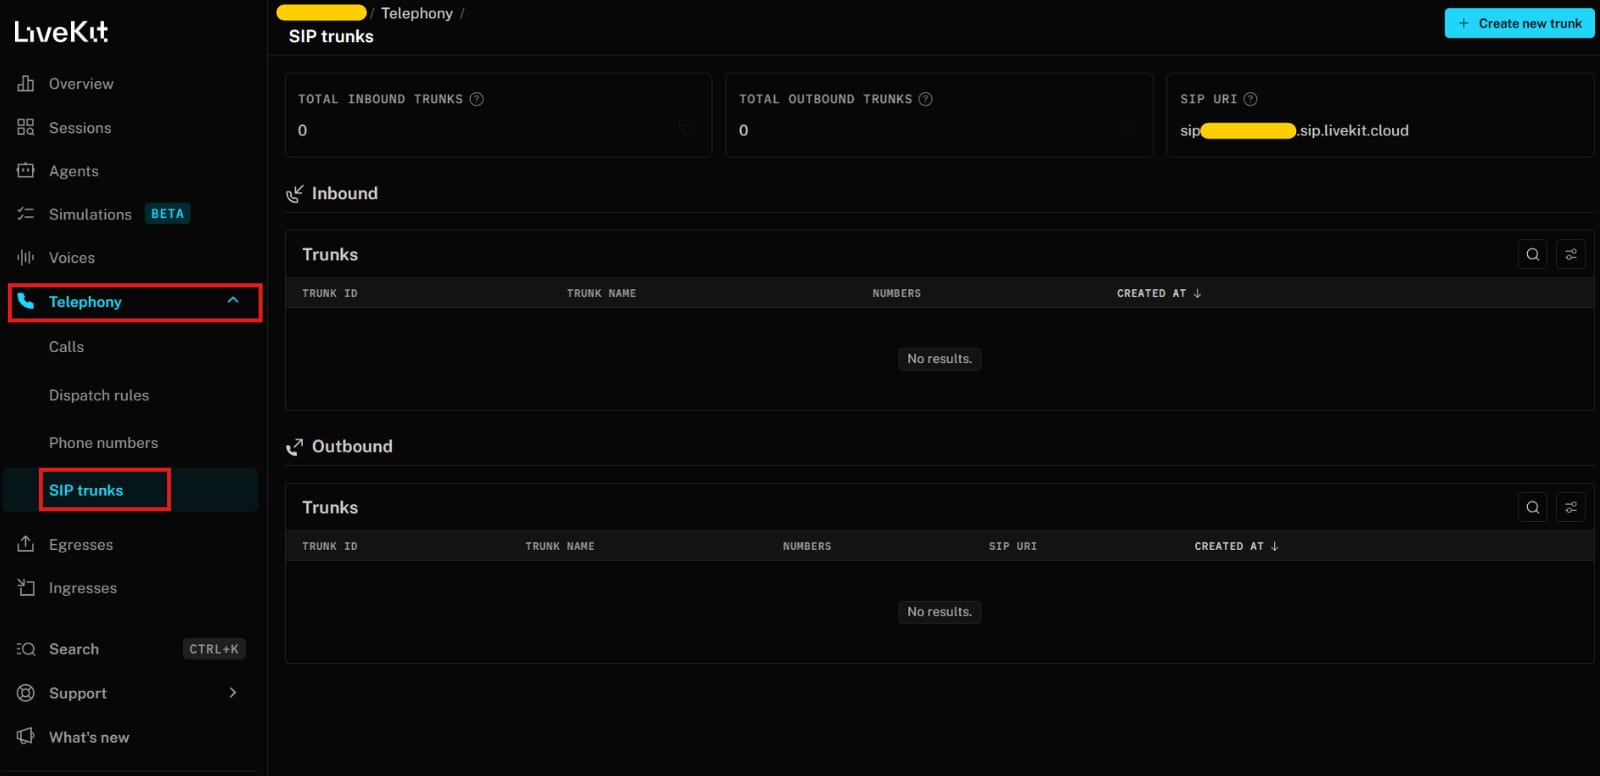Open the Overview page icon
Image resolution: width=1600 pixels, height=776 pixels.
26,84
